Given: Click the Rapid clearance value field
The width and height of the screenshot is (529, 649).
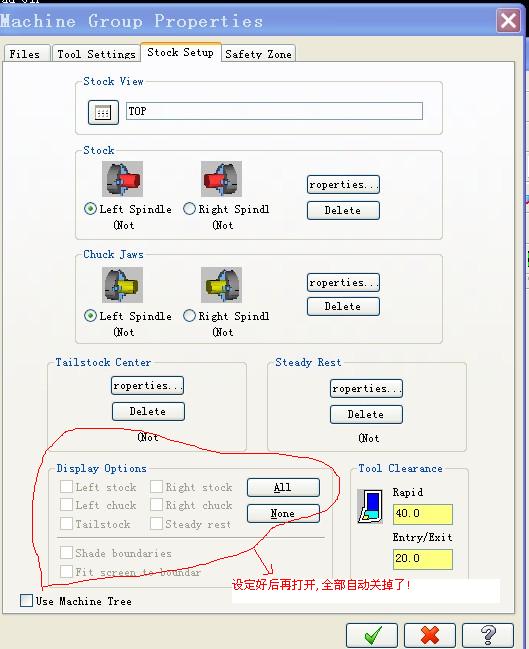Looking at the screenshot, I should point(423,514).
